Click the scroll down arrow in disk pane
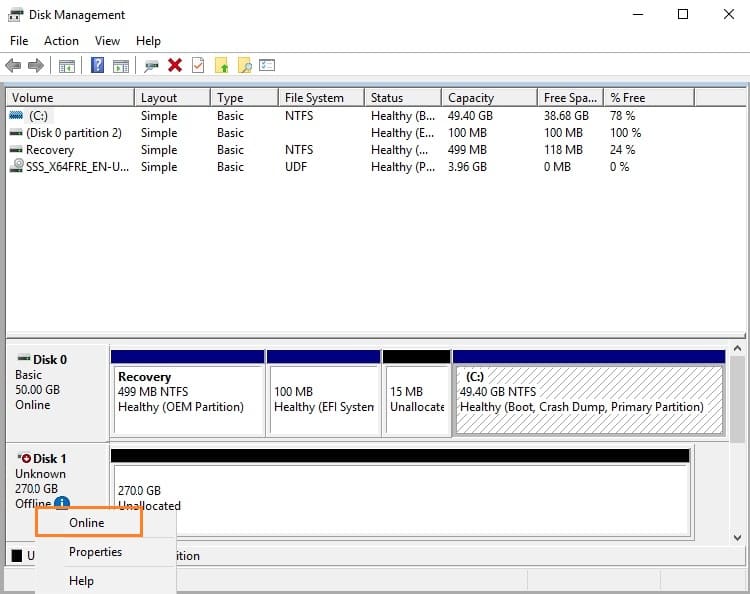The width and height of the screenshot is (750, 594). pos(739,537)
